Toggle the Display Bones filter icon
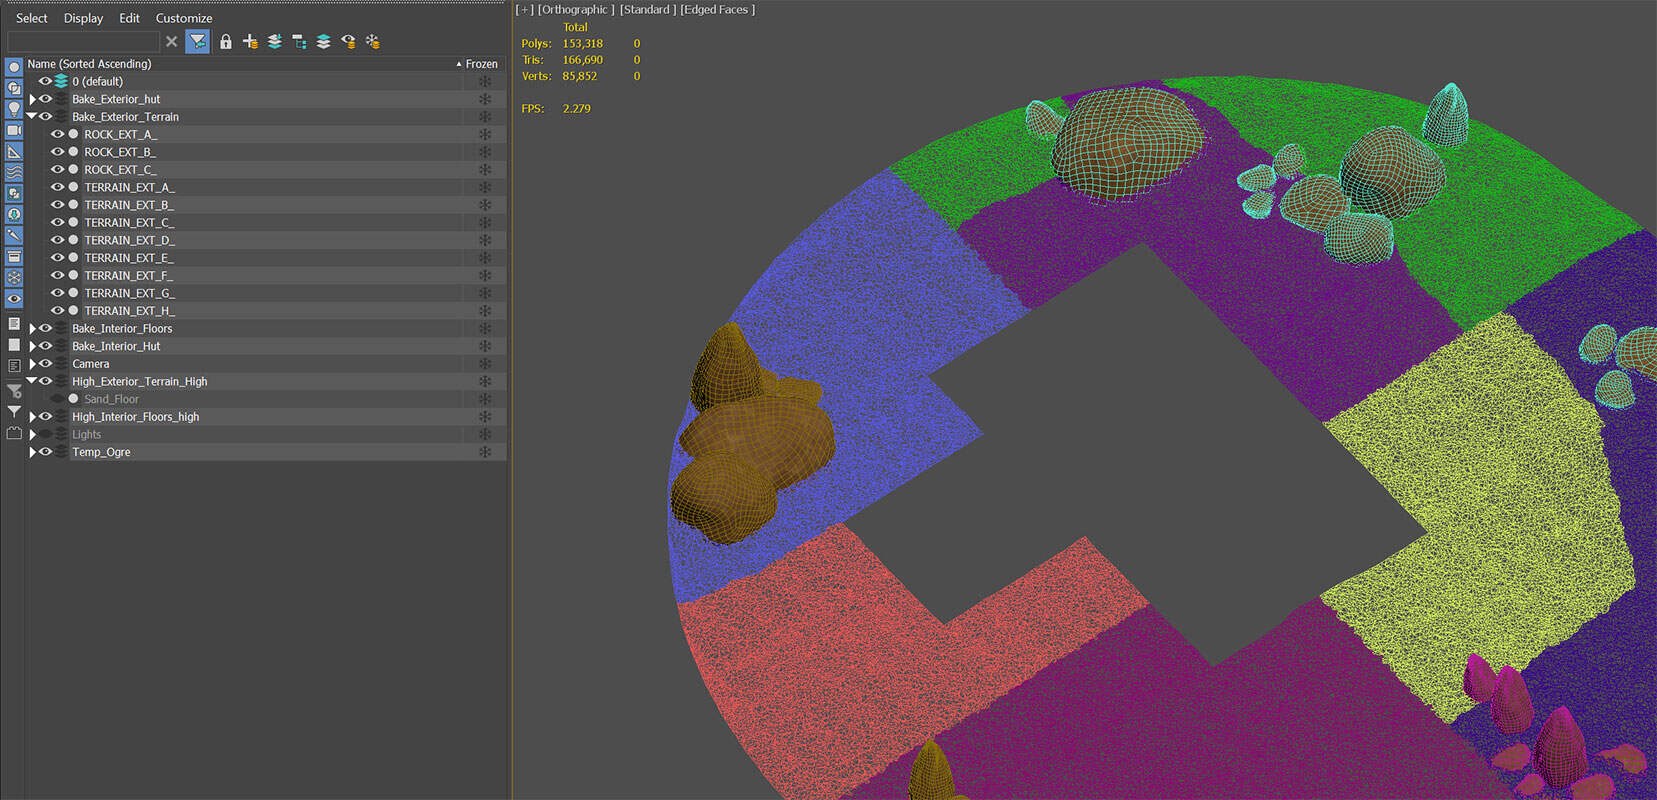Viewport: 1657px width, 800px height. point(14,235)
